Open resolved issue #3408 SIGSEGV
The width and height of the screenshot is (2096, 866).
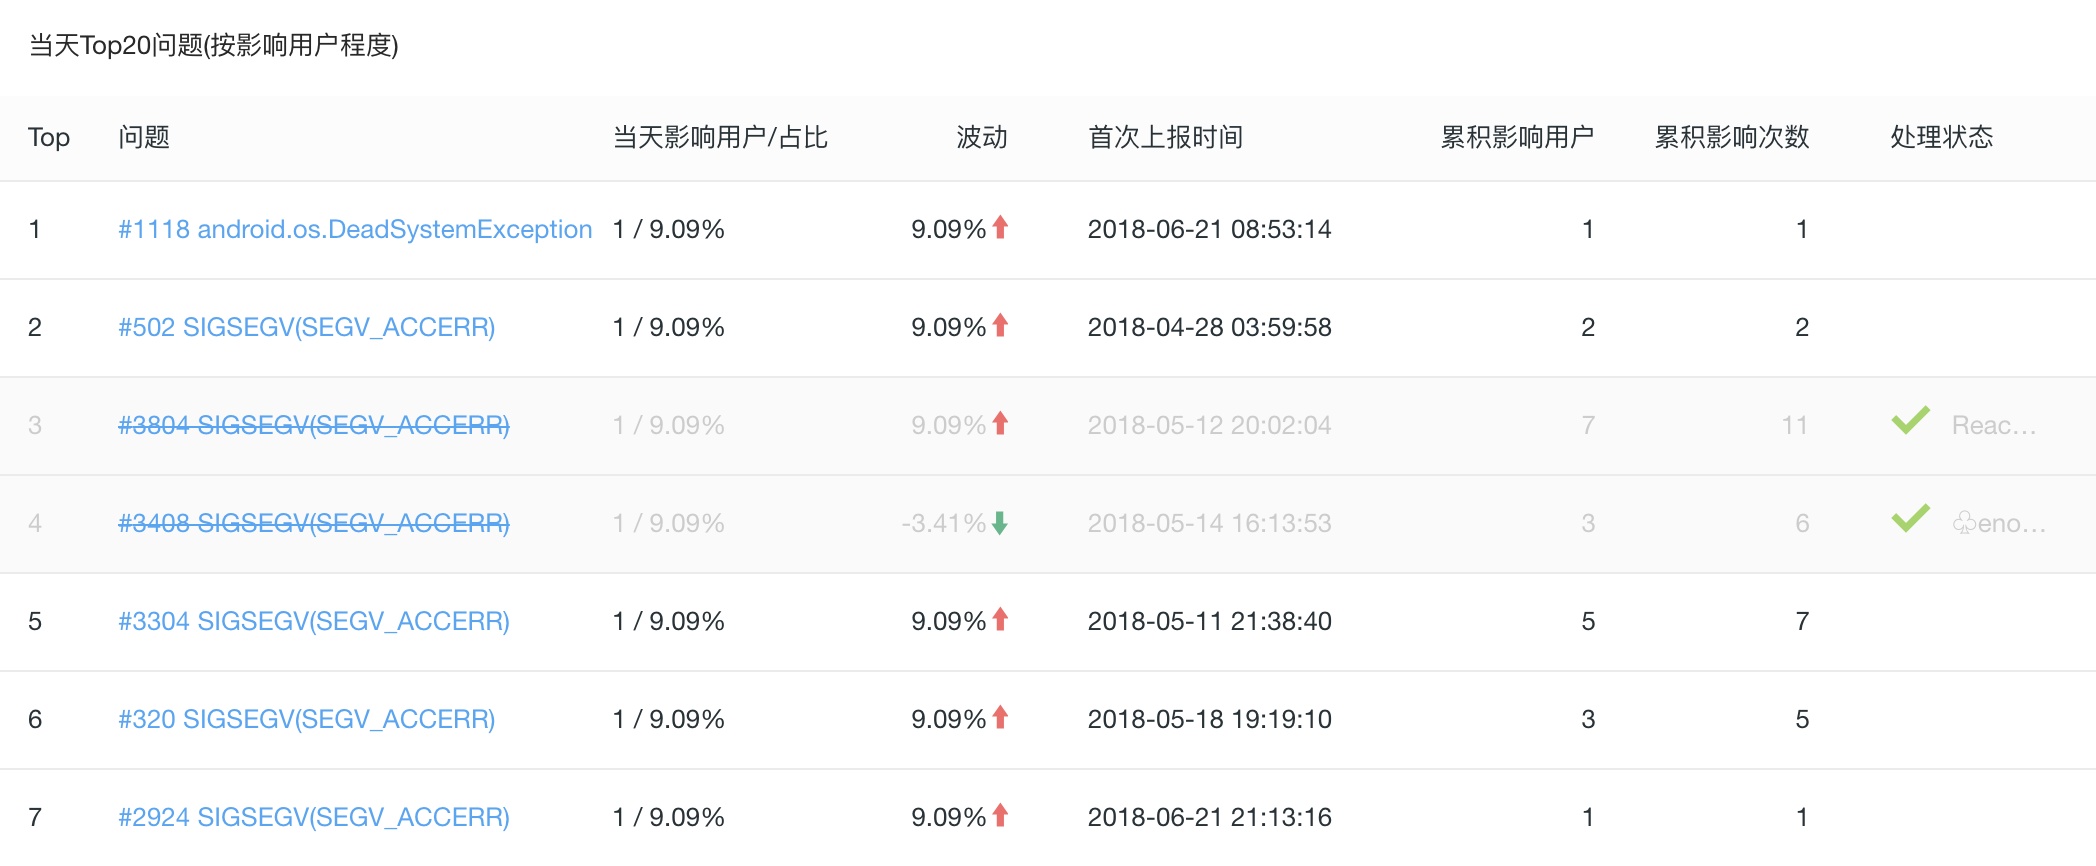click(x=314, y=523)
